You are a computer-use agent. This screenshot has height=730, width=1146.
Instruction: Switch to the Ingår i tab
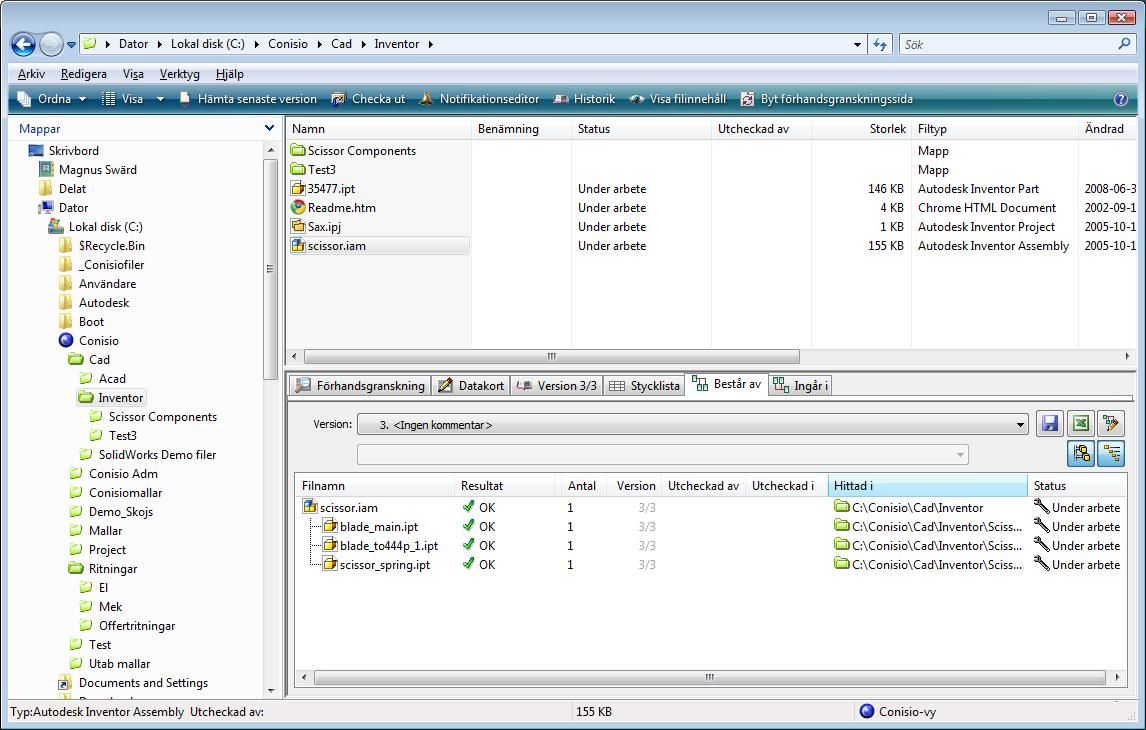tap(800, 385)
